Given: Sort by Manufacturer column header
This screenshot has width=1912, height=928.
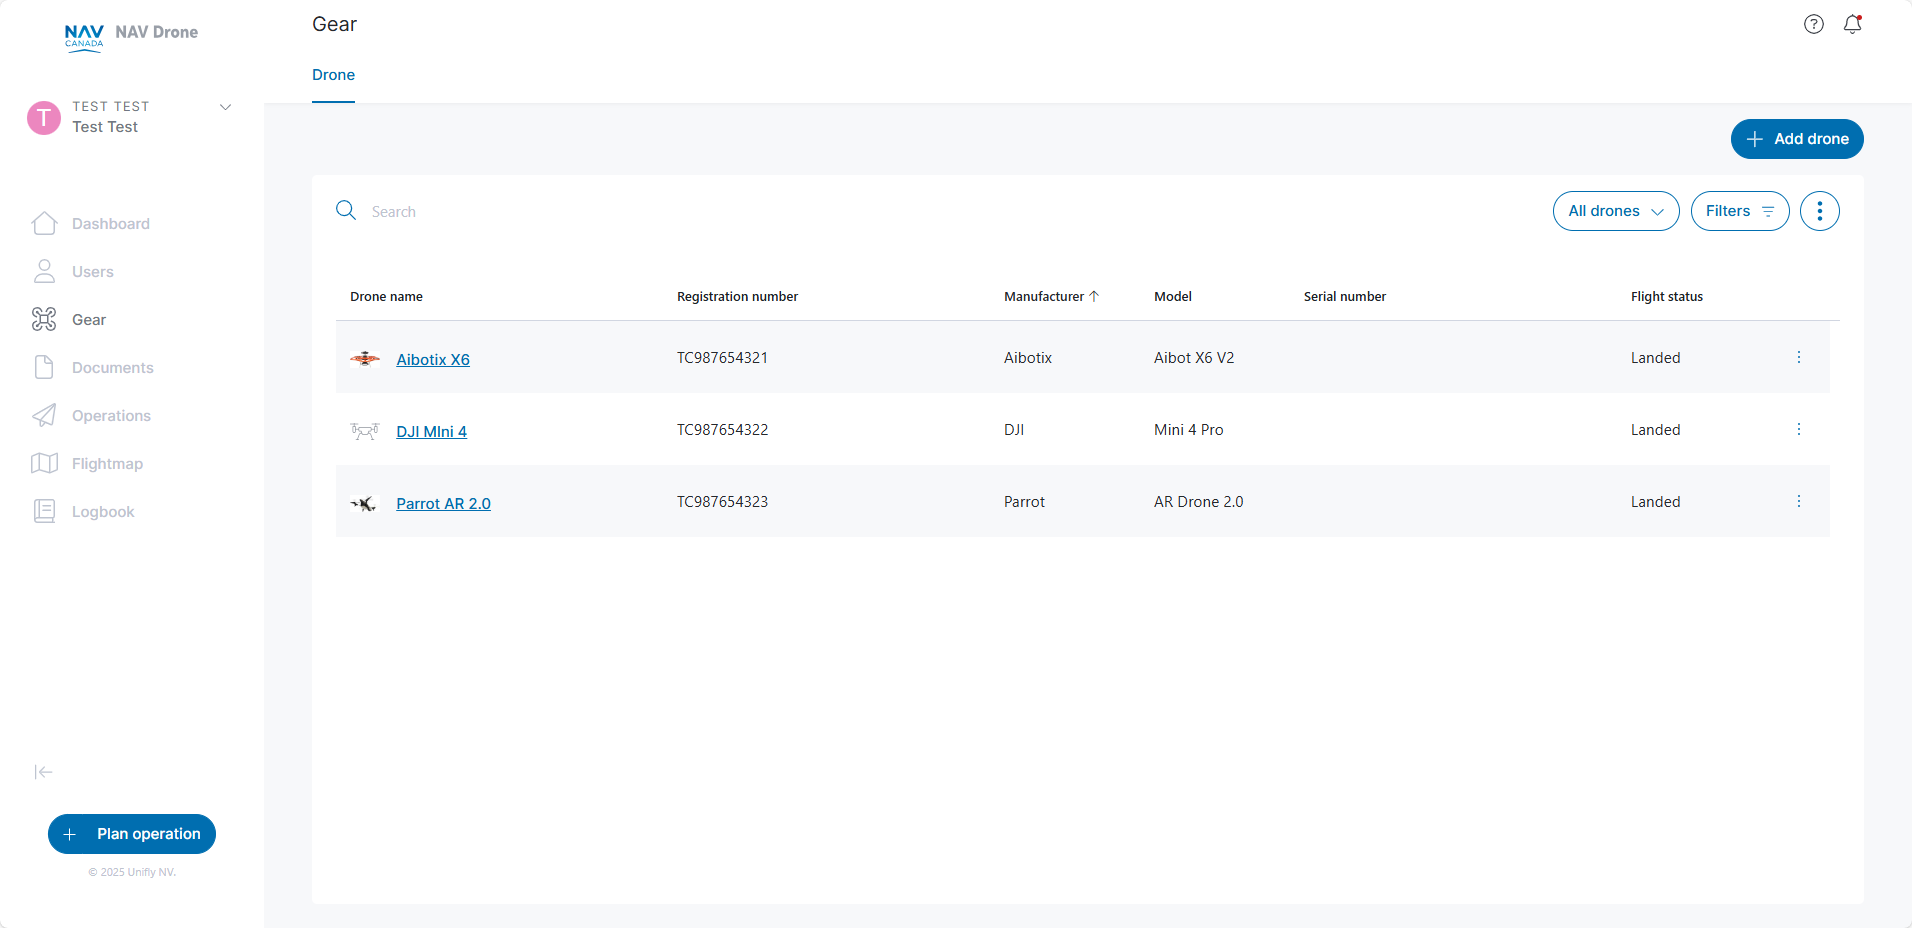Looking at the screenshot, I should pyautogui.click(x=1051, y=296).
